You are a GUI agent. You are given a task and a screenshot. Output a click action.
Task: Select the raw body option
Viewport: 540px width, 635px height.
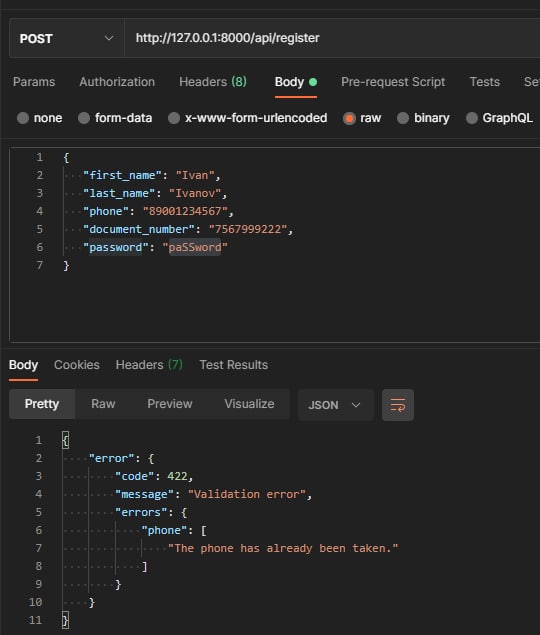coord(362,118)
